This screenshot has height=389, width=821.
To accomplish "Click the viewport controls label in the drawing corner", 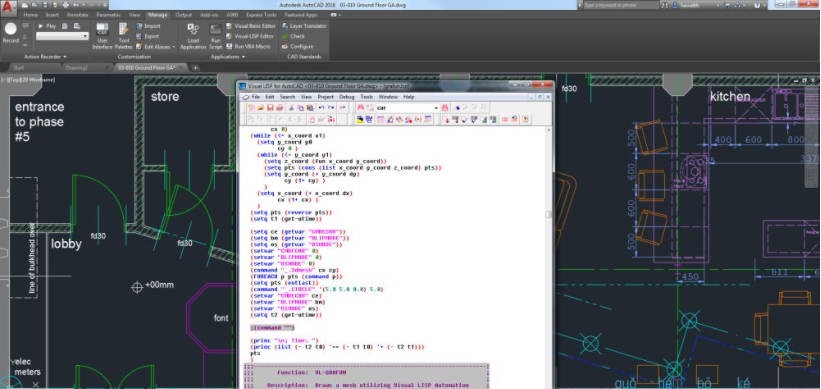I will [29, 80].
